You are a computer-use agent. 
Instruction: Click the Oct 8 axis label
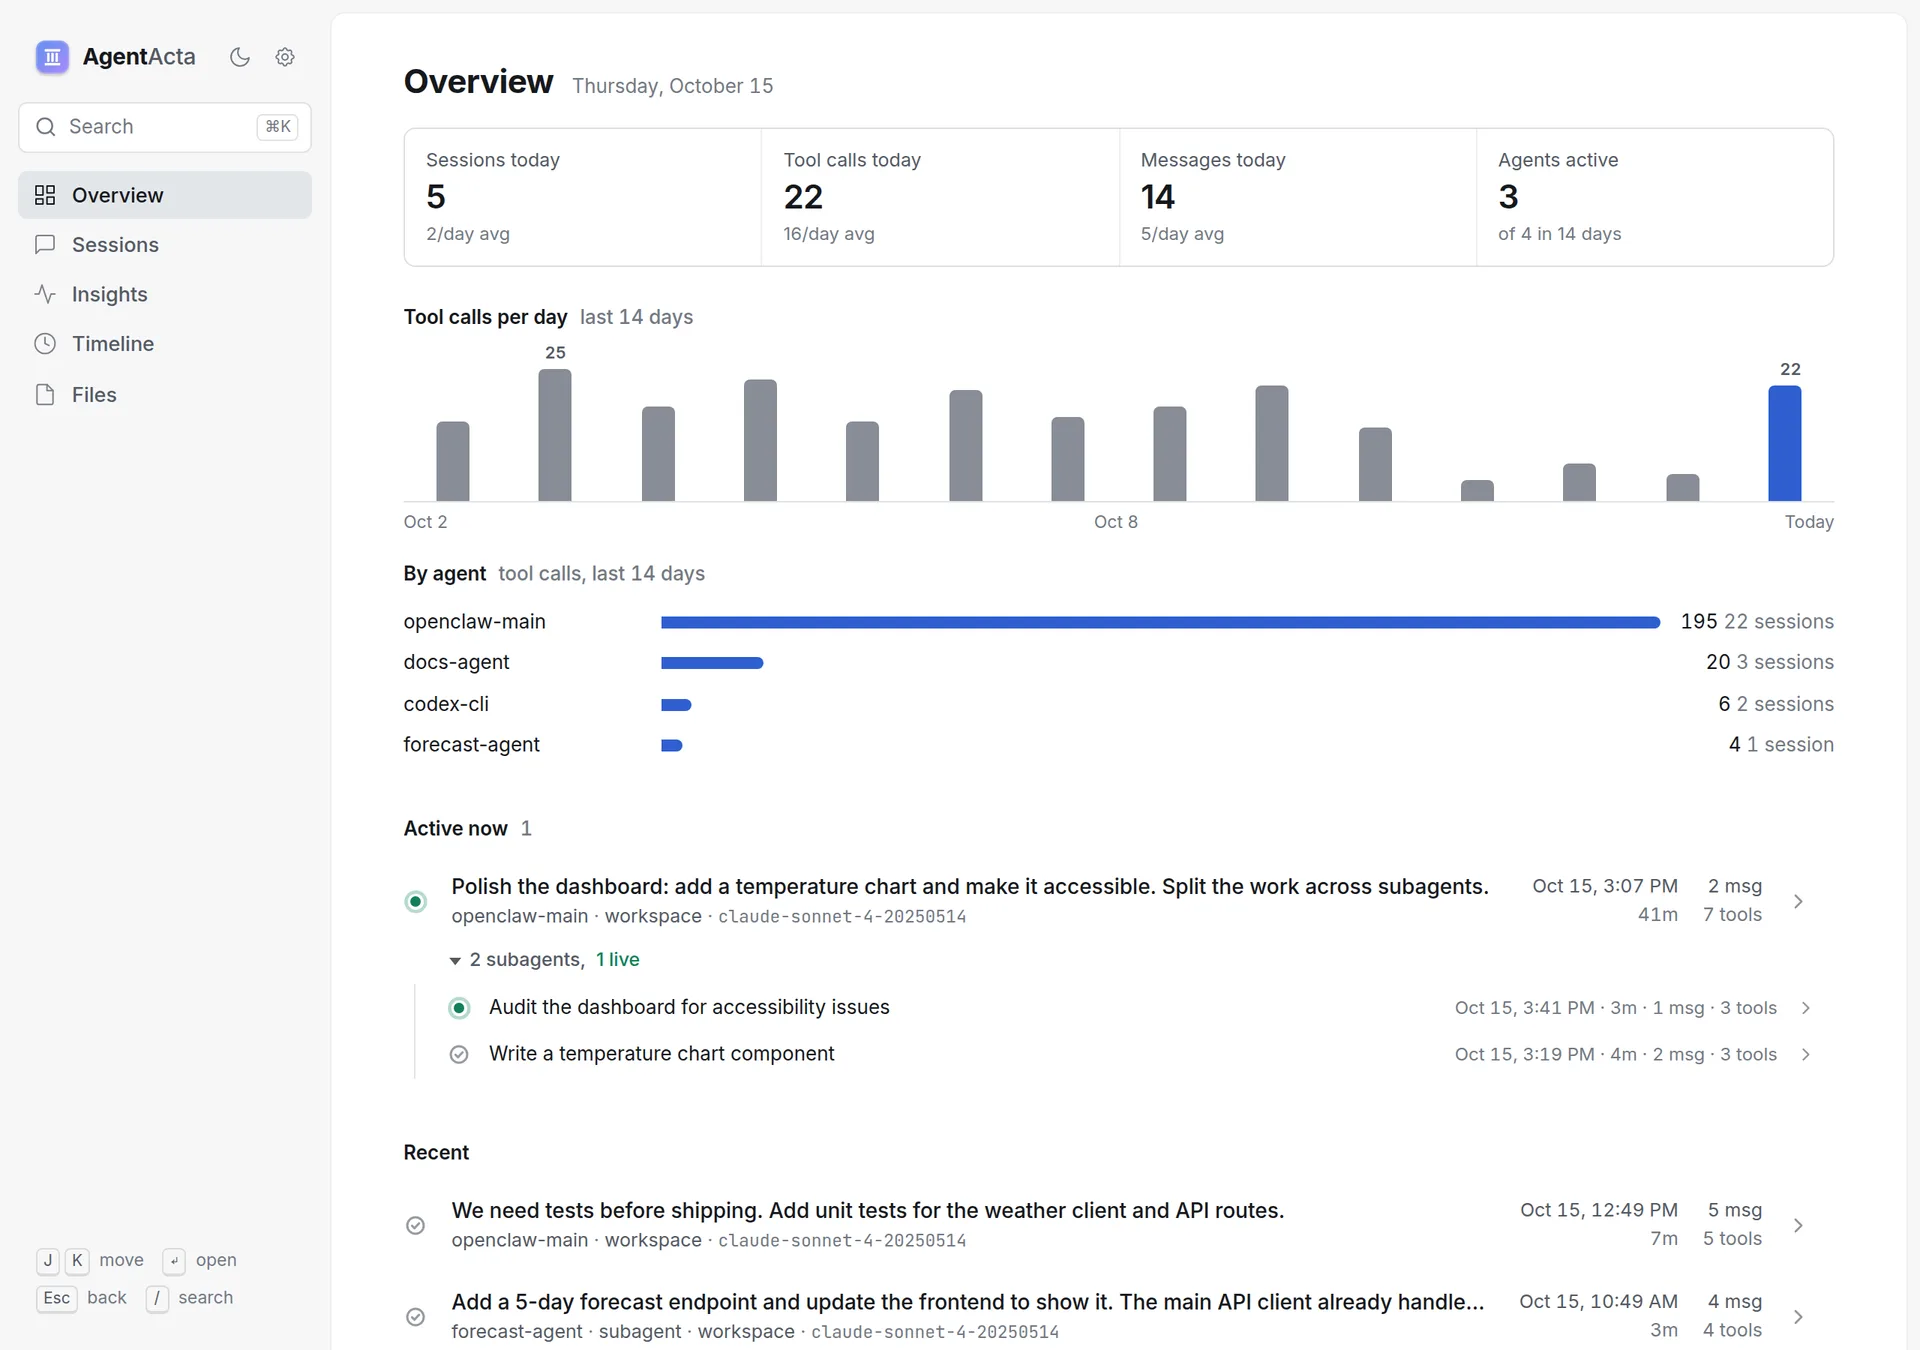click(x=1116, y=522)
